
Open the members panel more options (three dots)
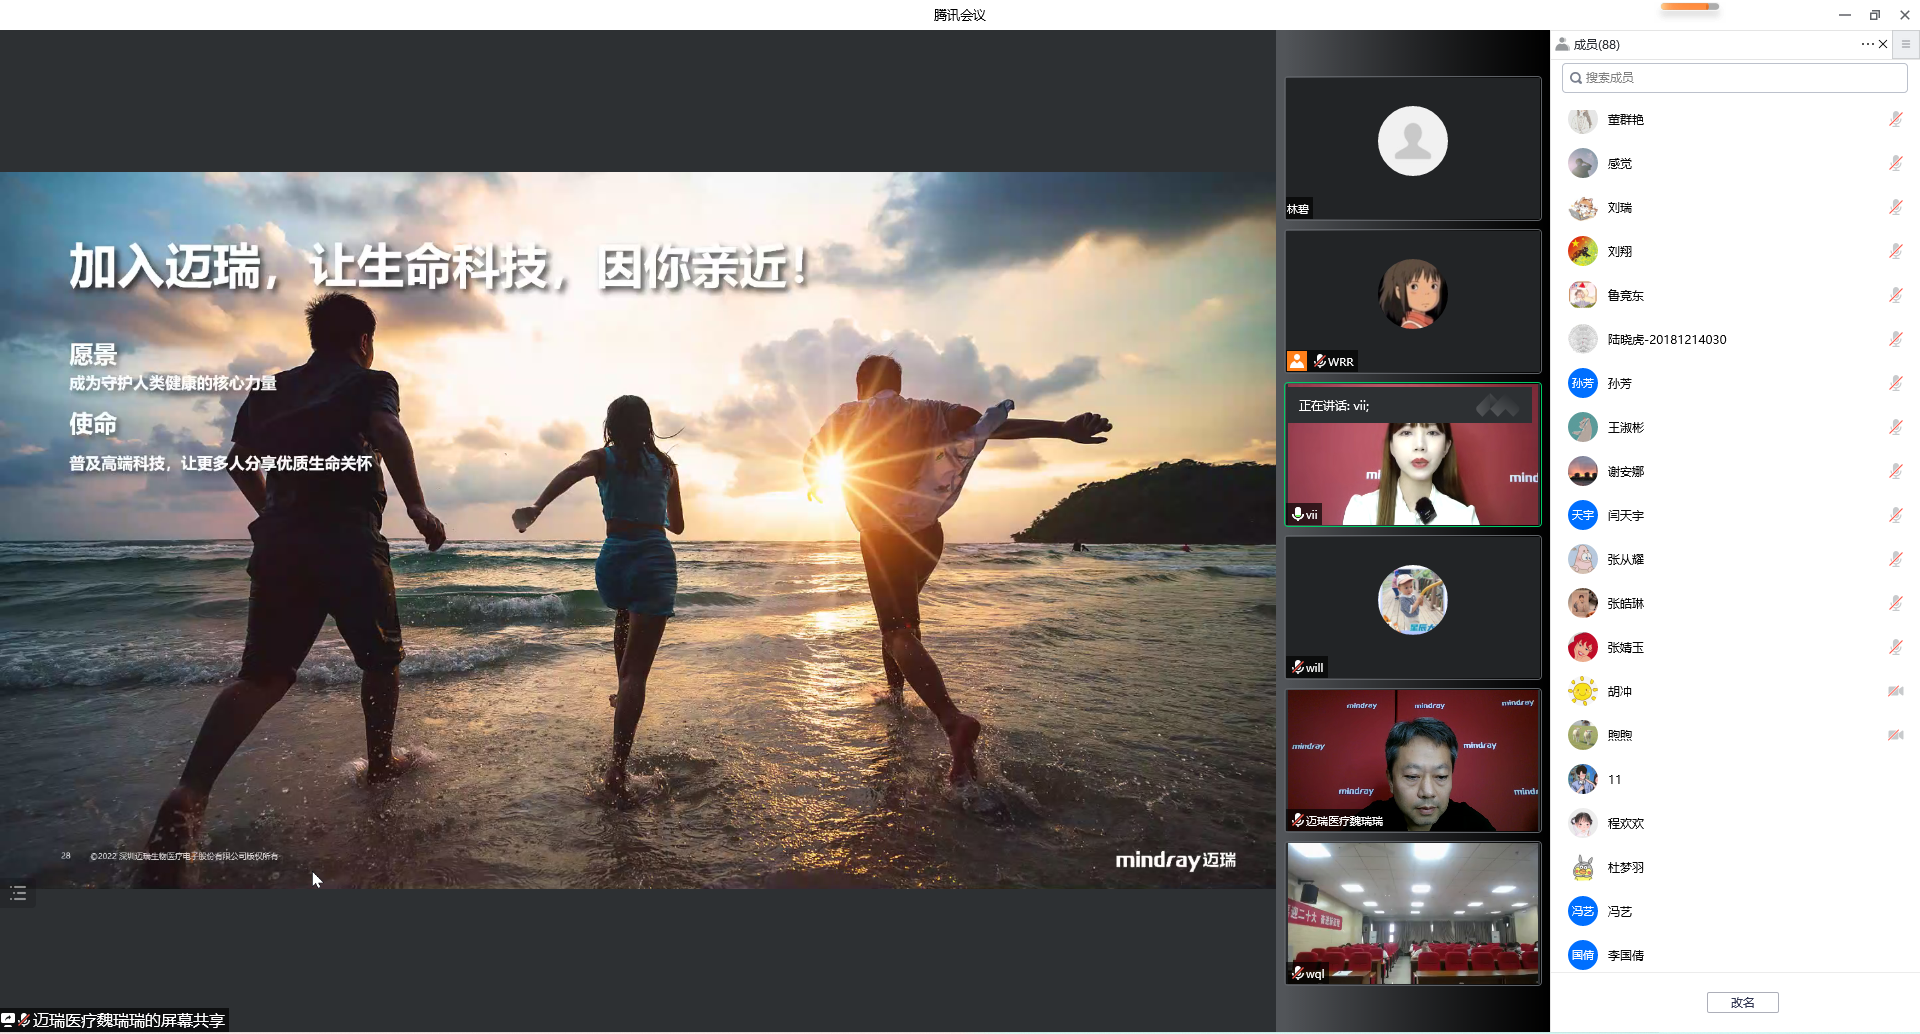point(1866,44)
